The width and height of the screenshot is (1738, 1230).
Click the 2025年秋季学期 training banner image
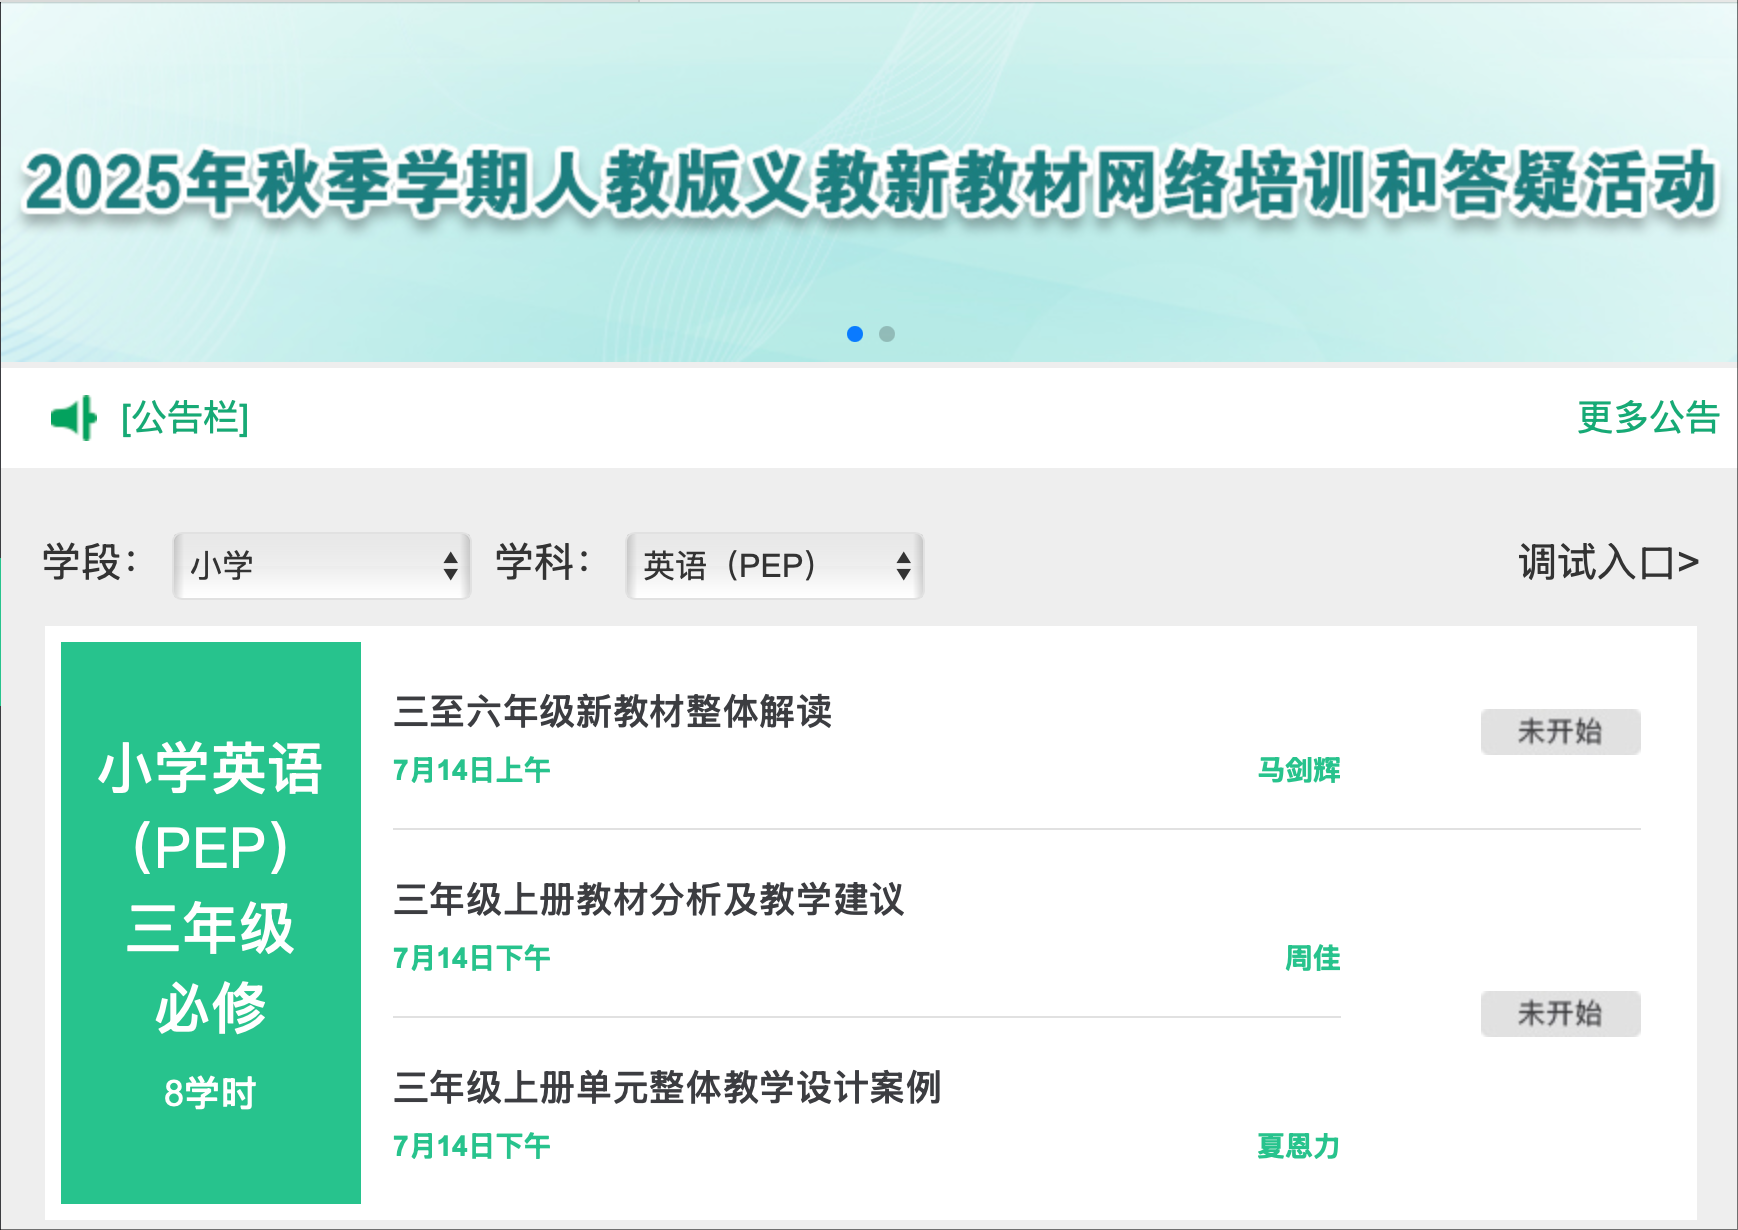(x=869, y=181)
